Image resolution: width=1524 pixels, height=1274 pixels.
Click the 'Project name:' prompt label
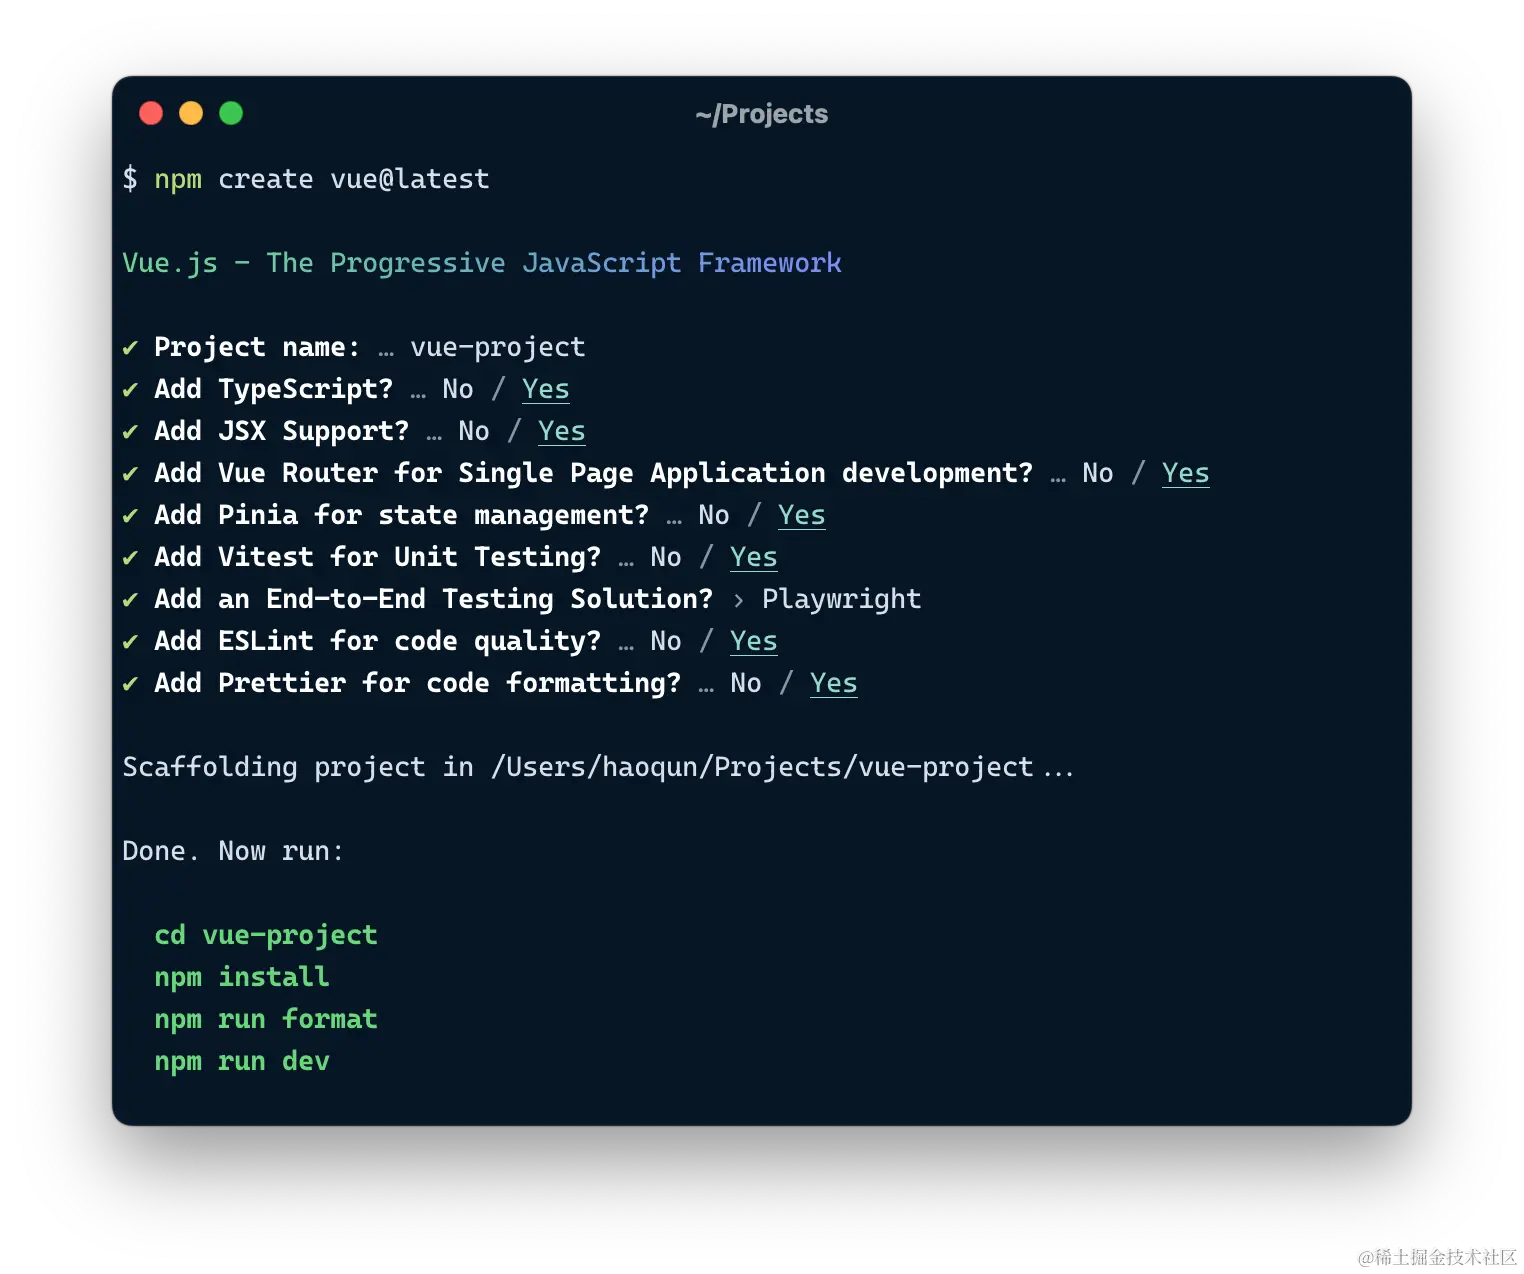(x=257, y=347)
